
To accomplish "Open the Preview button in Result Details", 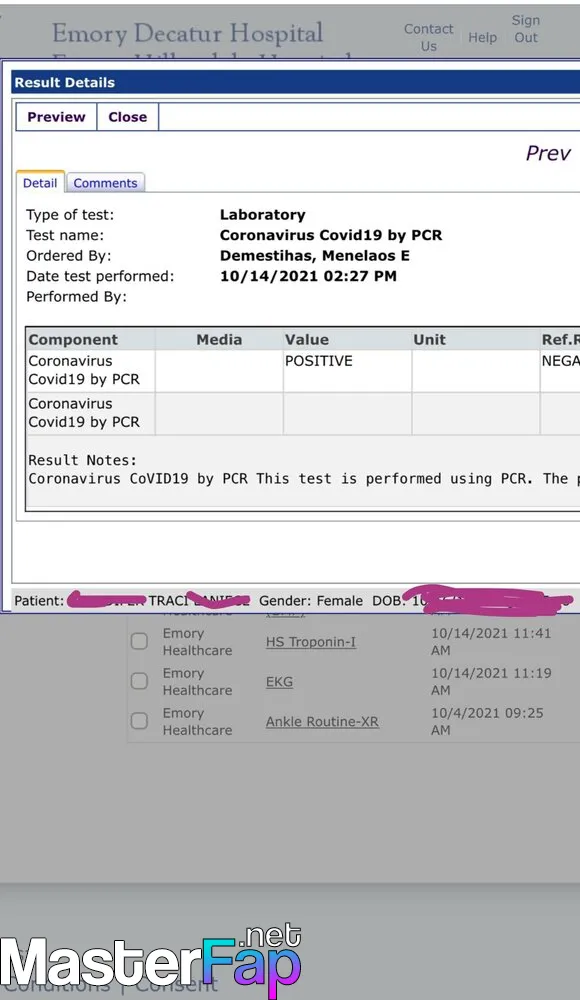I will [56, 117].
